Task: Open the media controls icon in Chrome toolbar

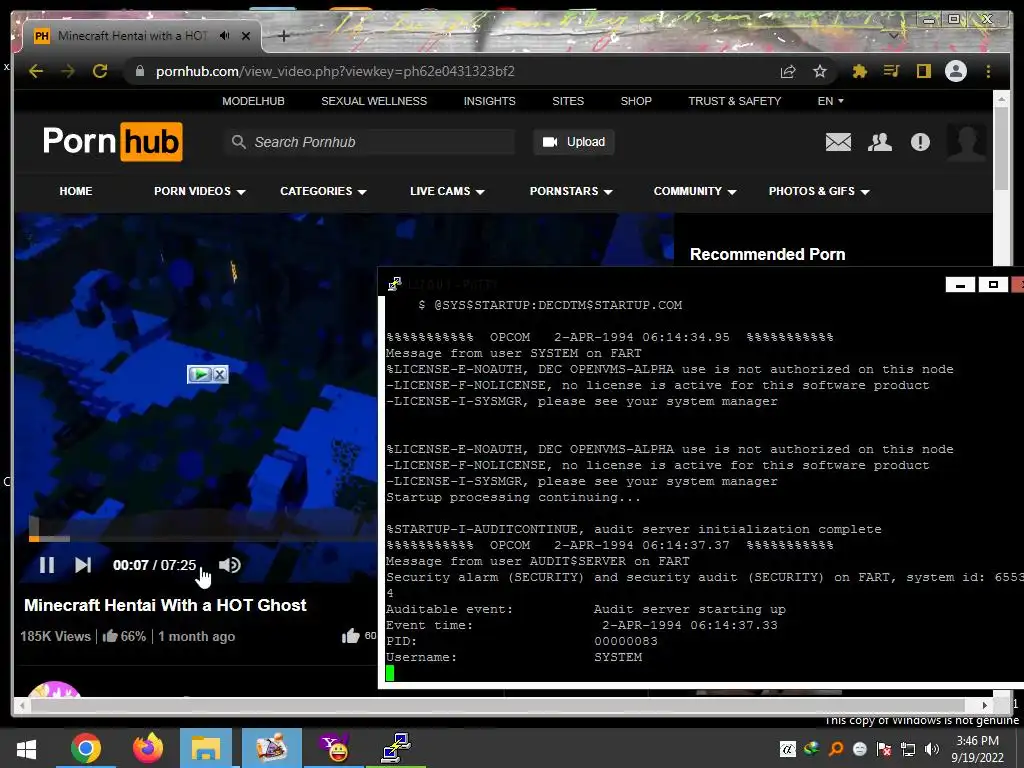Action: (x=891, y=71)
